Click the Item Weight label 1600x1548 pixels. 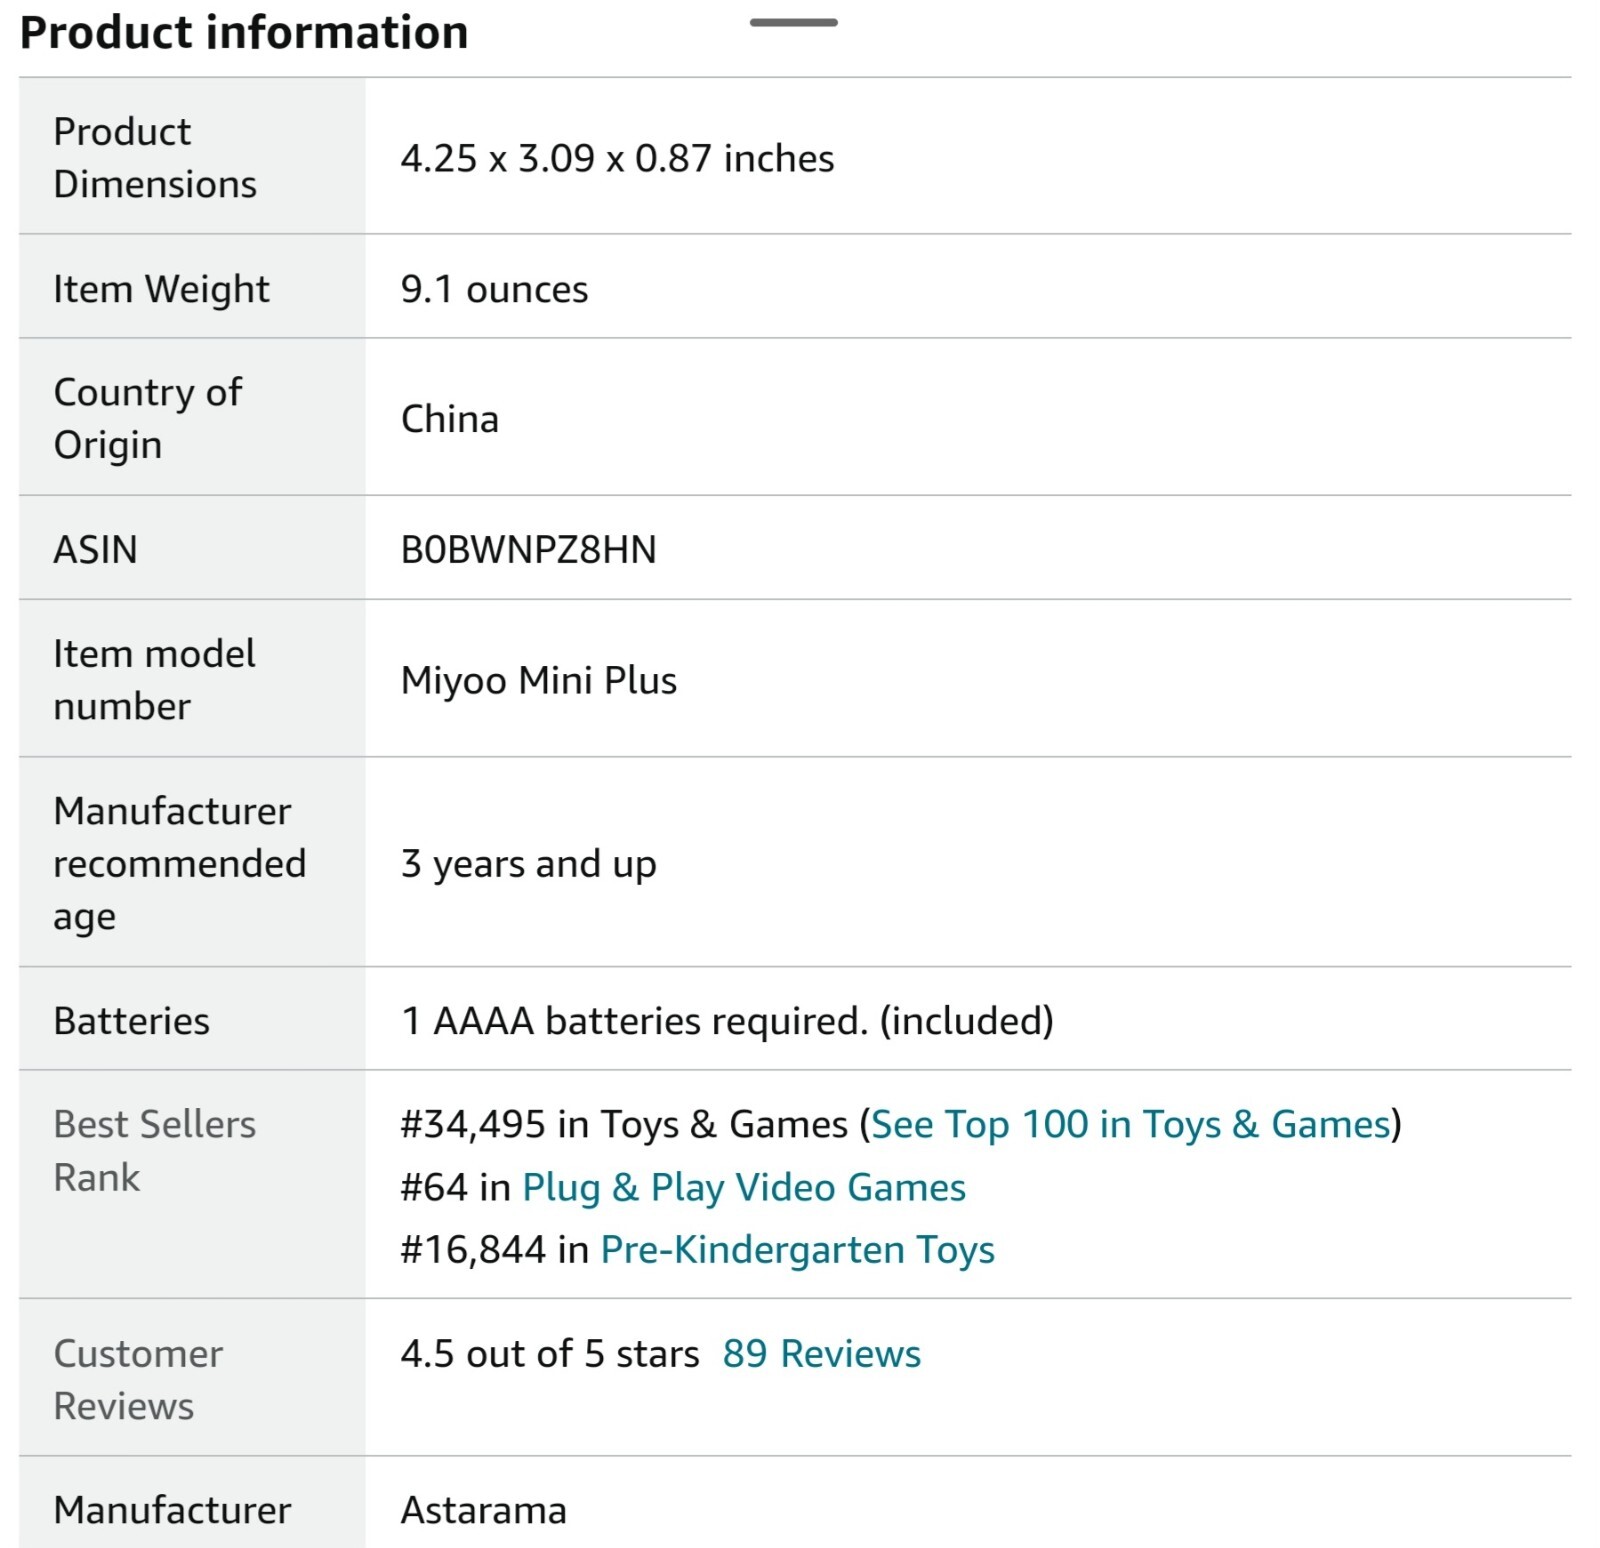click(161, 289)
